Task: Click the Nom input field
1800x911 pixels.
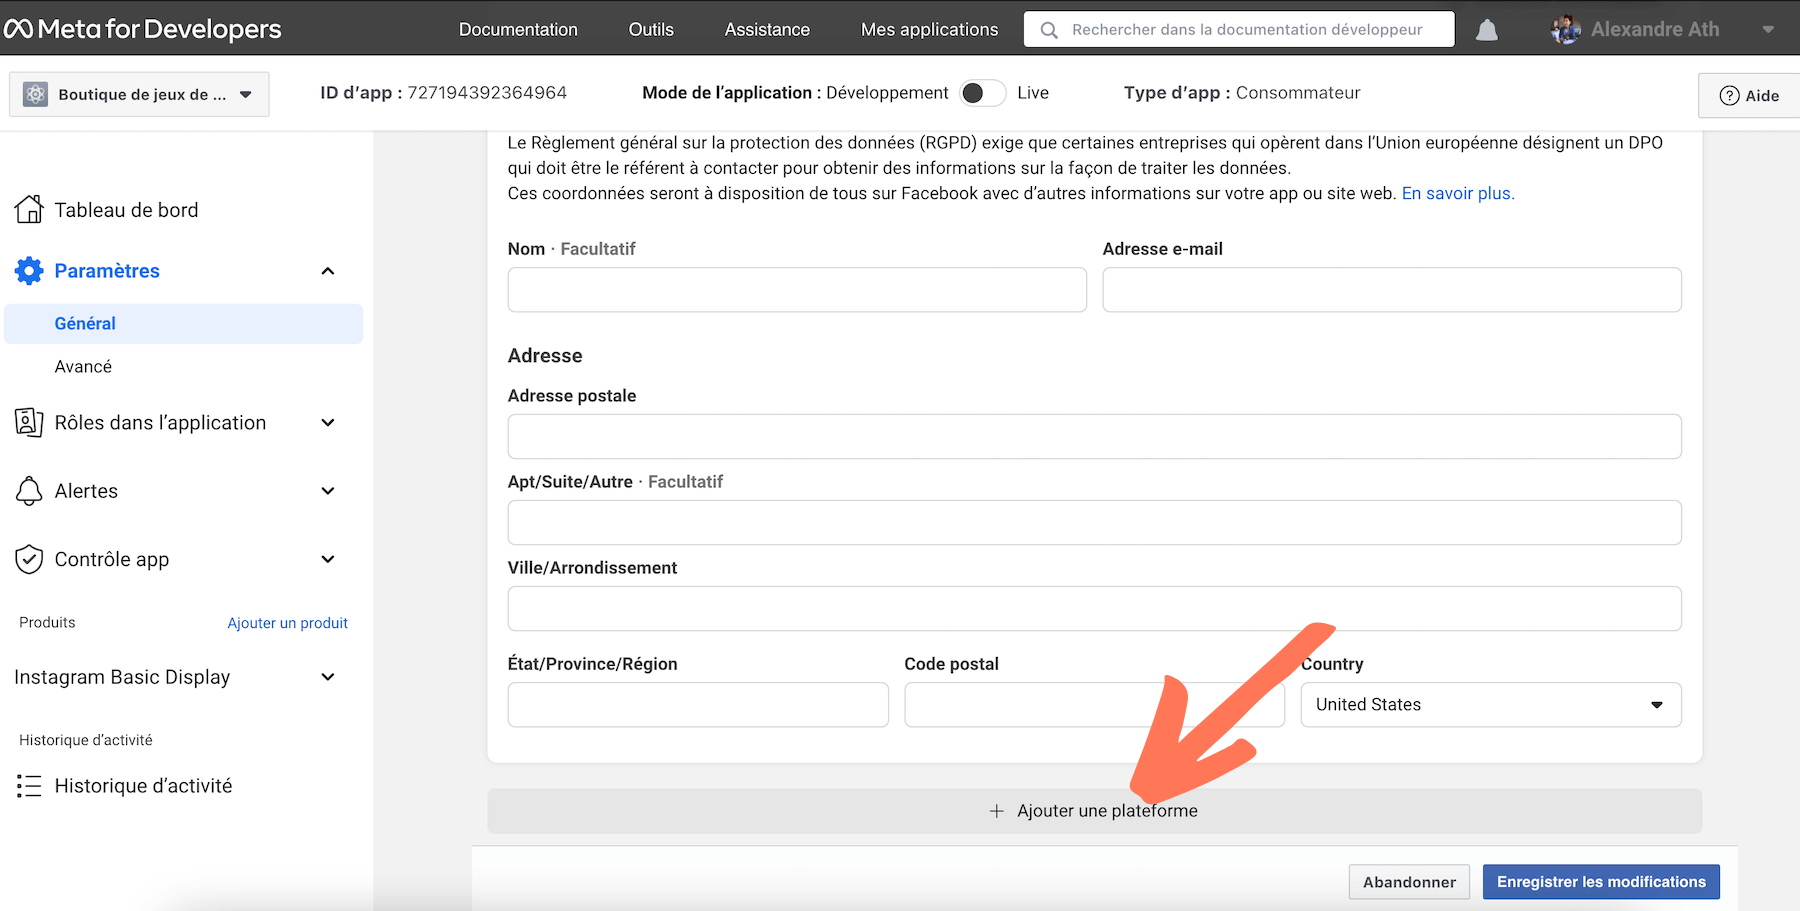Action: click(x=797, y=290)
